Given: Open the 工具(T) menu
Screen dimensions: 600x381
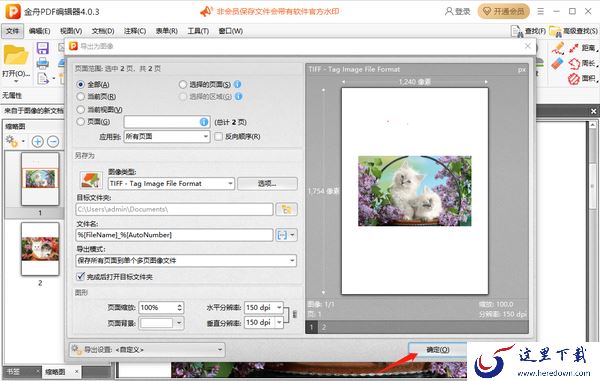Looking at the screenshot, I should pos(198,31).
